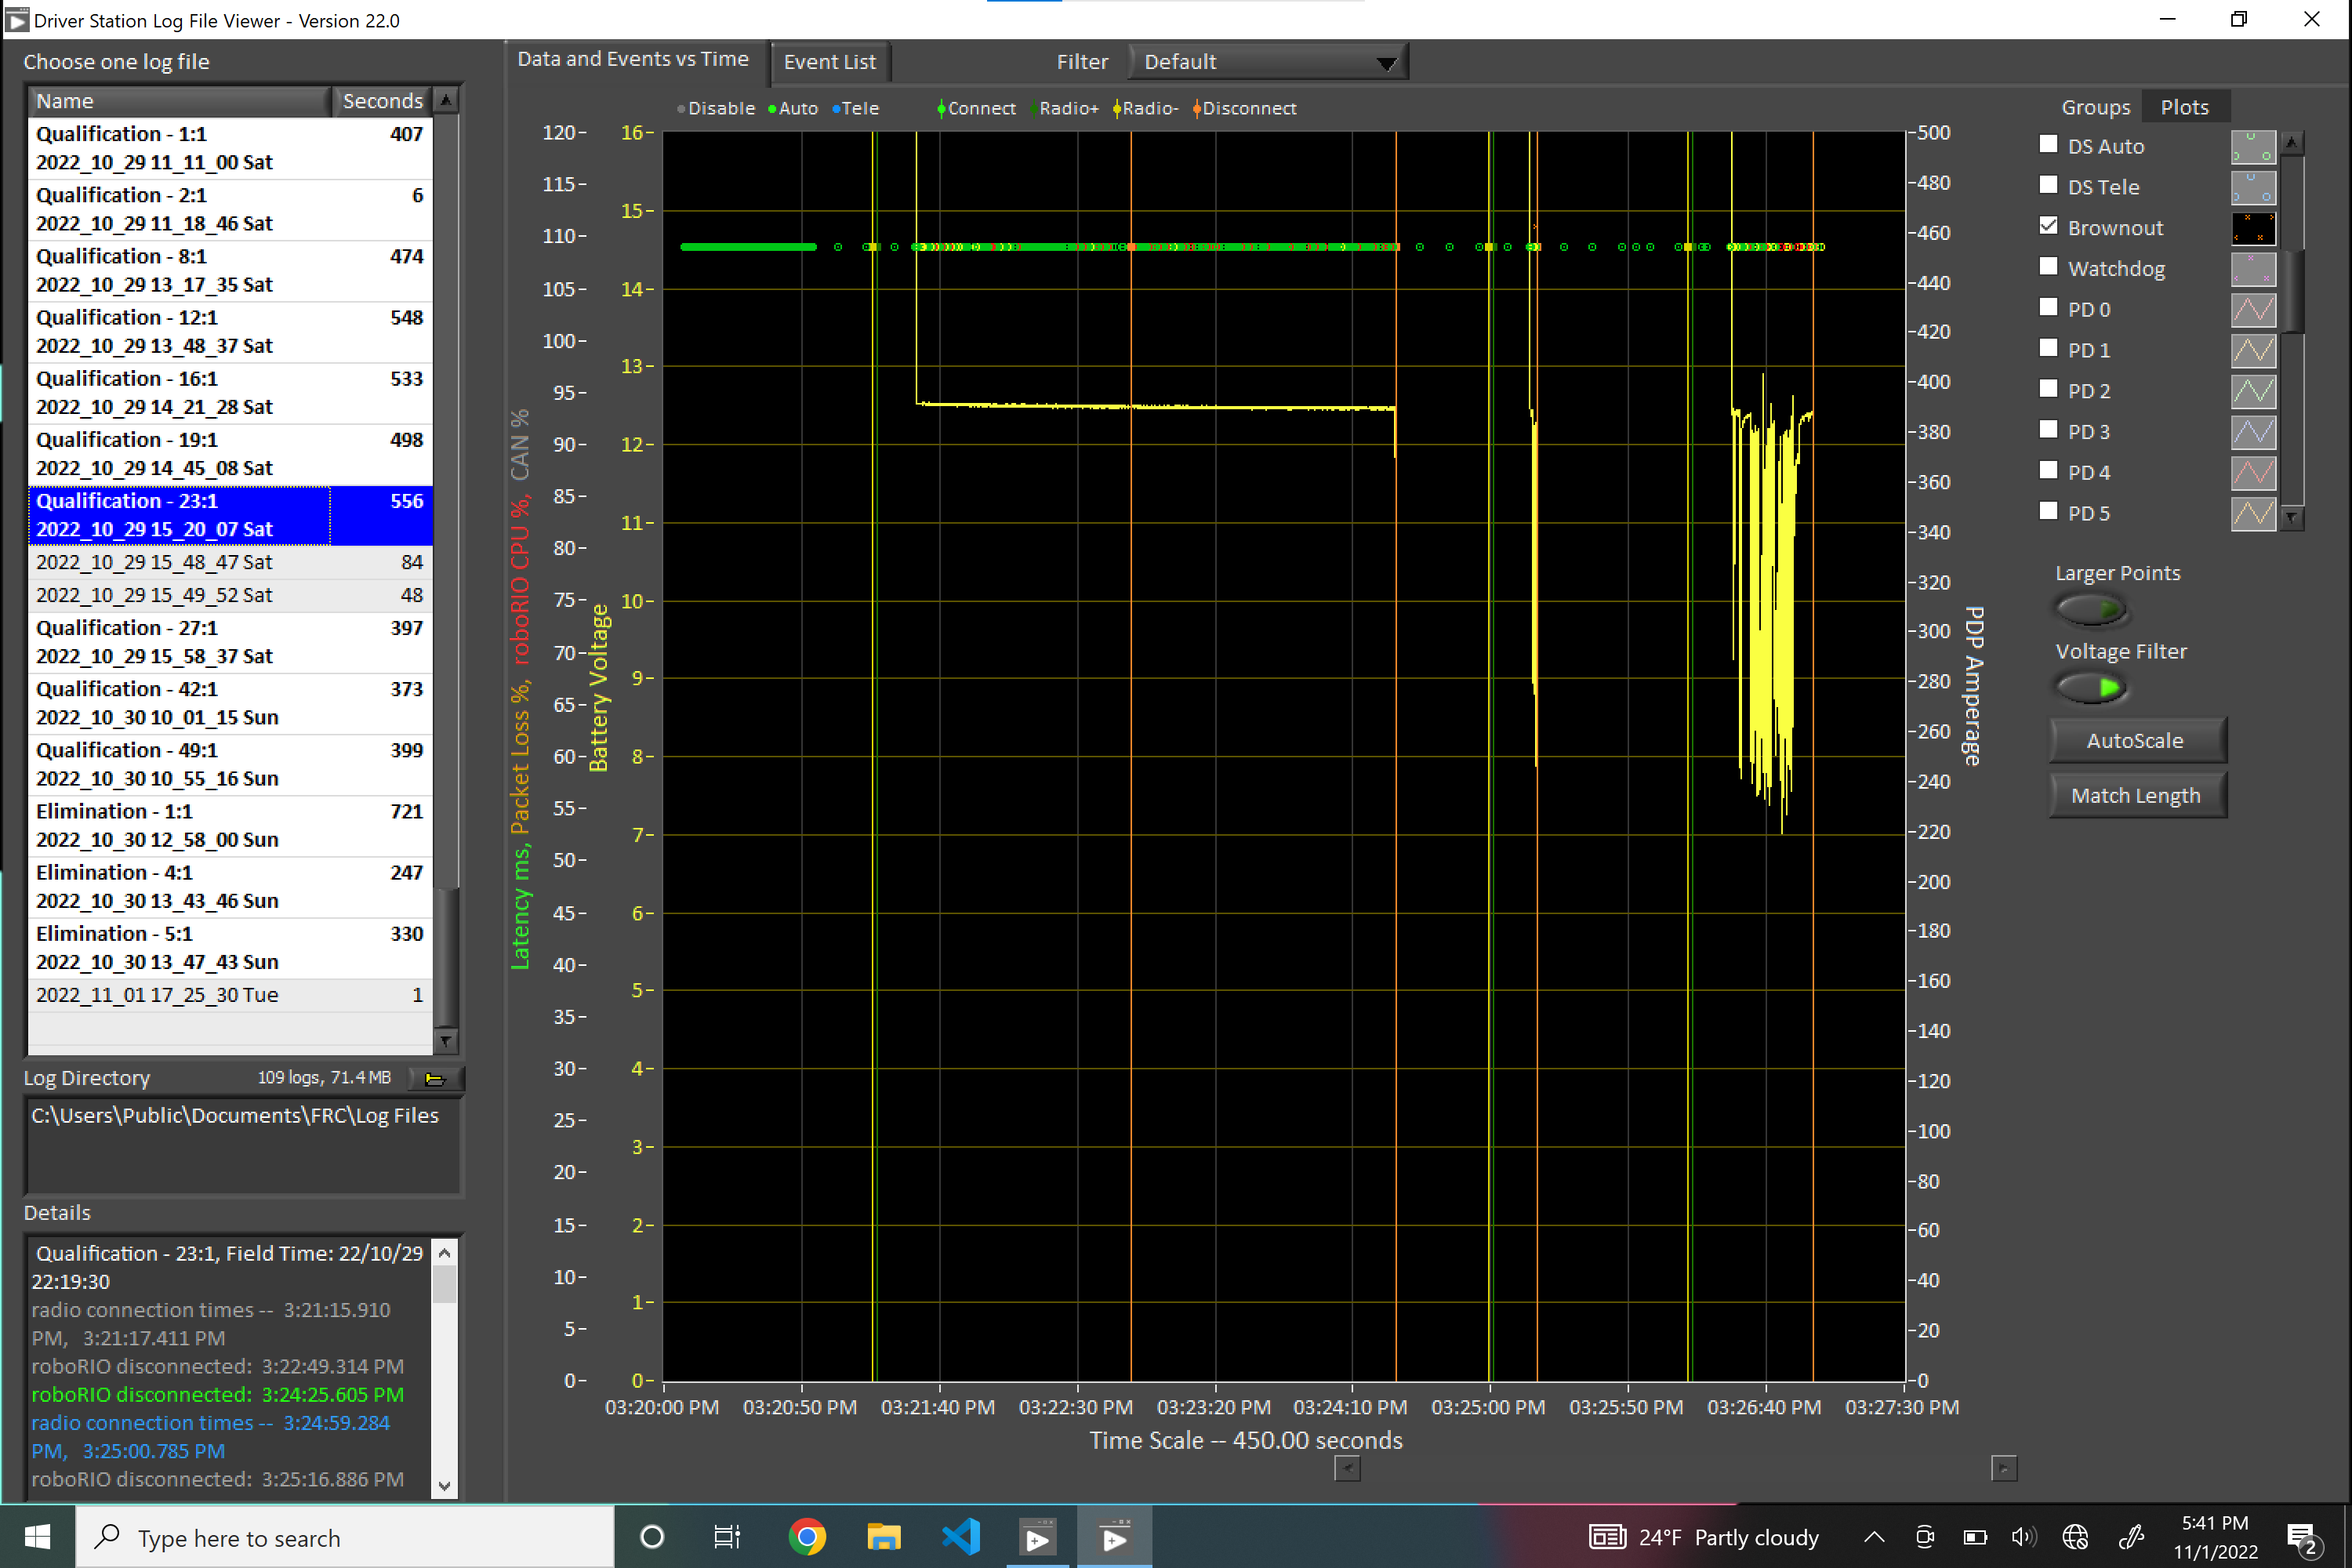Screen dimensions: 2352x1568
Task: Show hidden system tray icons chevron
Action: [1875, 1537]
